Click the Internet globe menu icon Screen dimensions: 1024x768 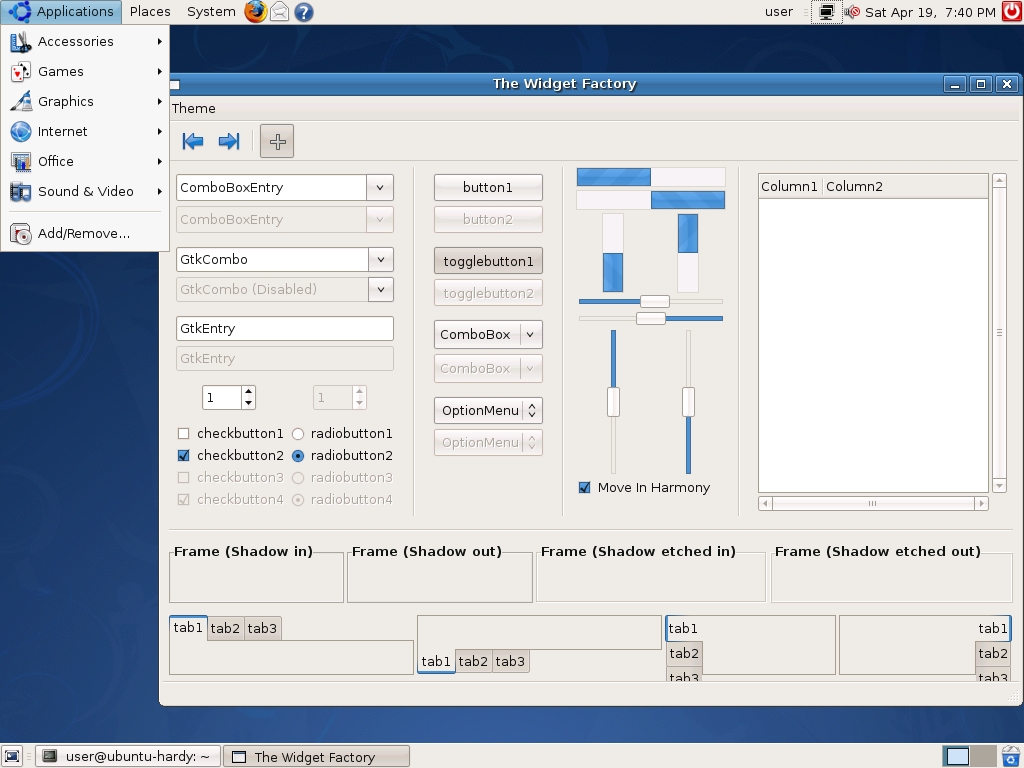click(21, 132)
